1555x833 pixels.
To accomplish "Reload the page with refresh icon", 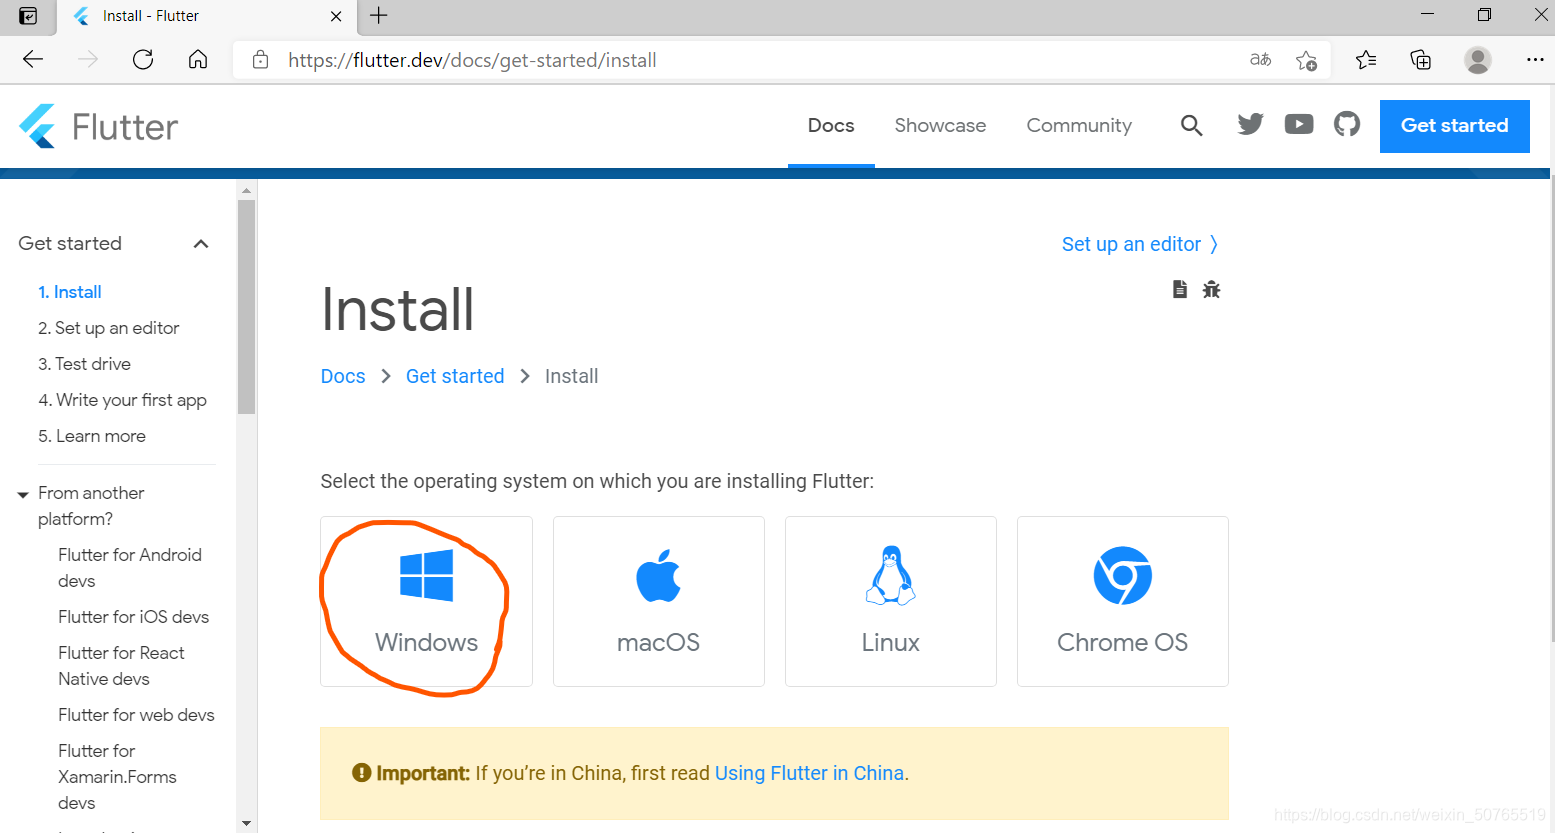I will point(143,60).
